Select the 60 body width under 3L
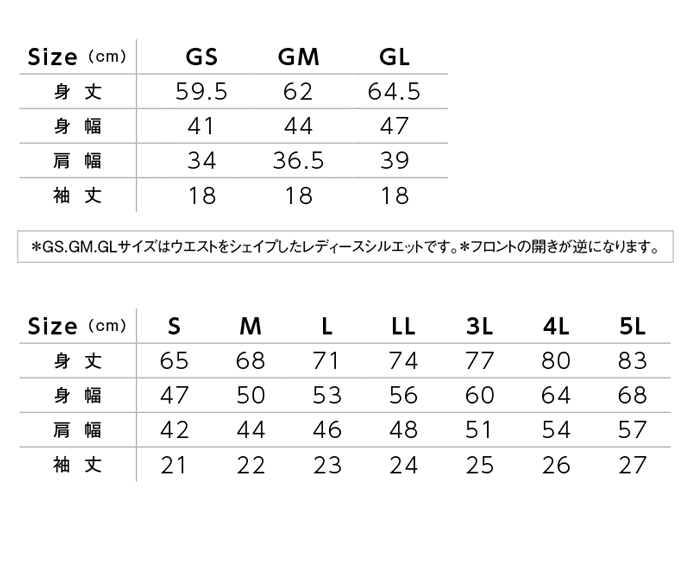The width and height of the screenshot is (690, 561). pos(479,395)
